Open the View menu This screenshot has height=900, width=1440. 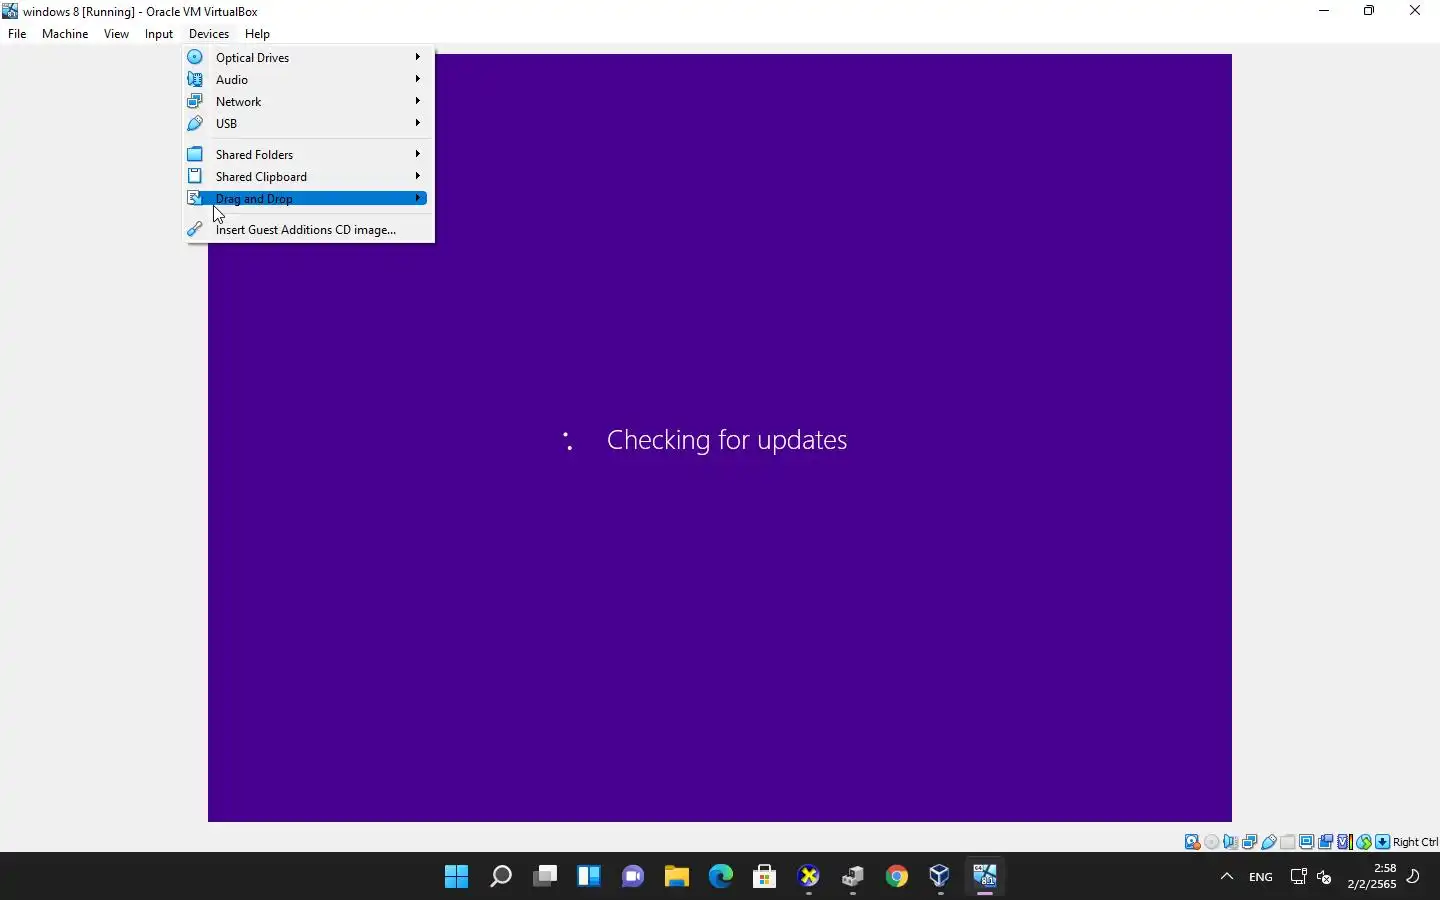click(116, 33)
